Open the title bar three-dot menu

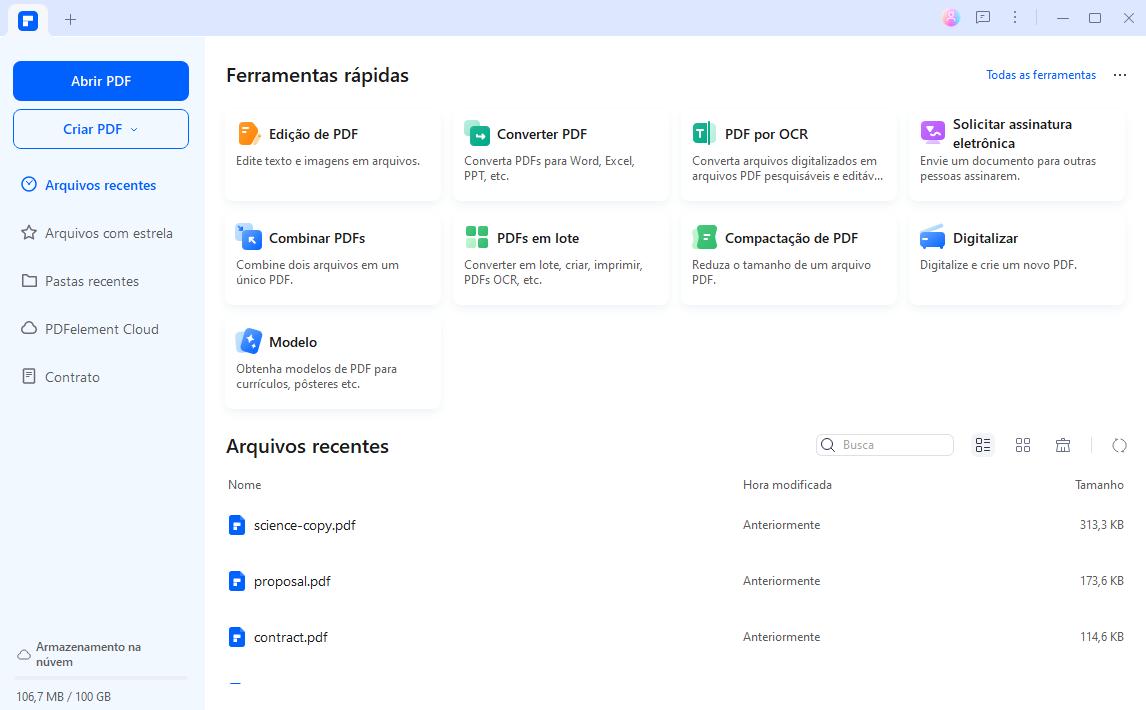[x=1015, y=18]
